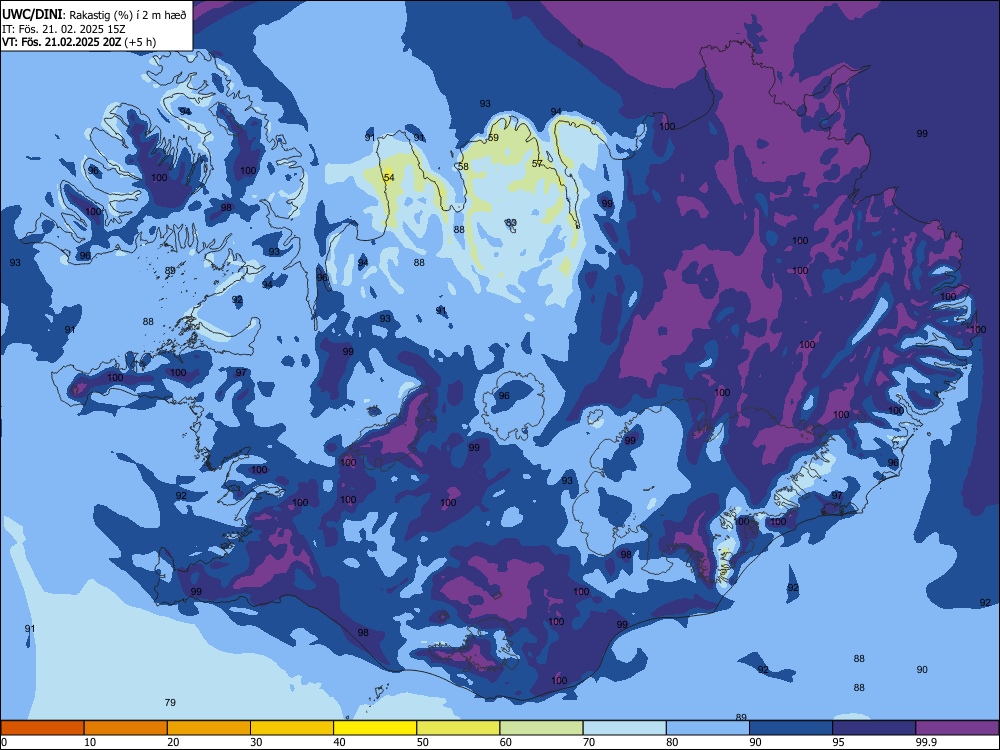Pick the 95–99.9 dark indigo legend swatch

coord(874,728)
